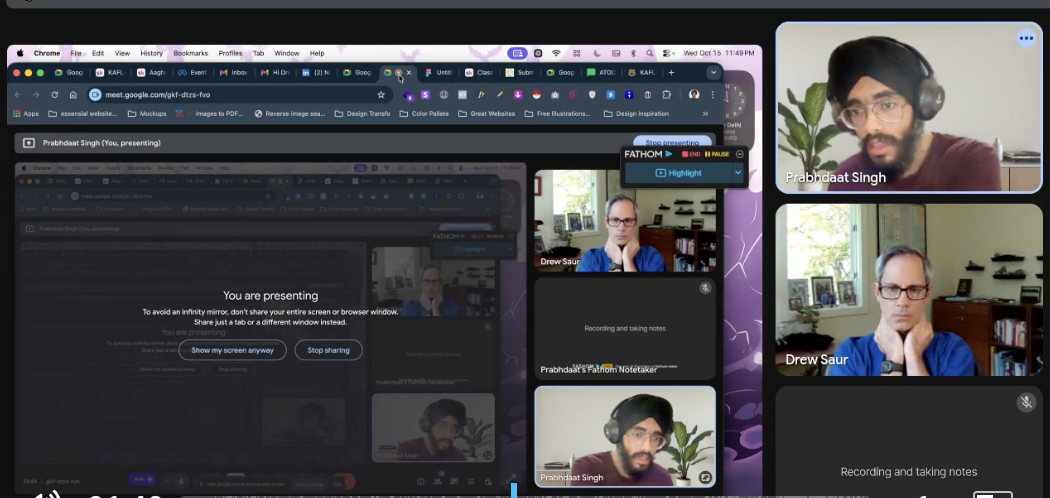Expand the Fathom Highlight dropdown arrow

737,173
